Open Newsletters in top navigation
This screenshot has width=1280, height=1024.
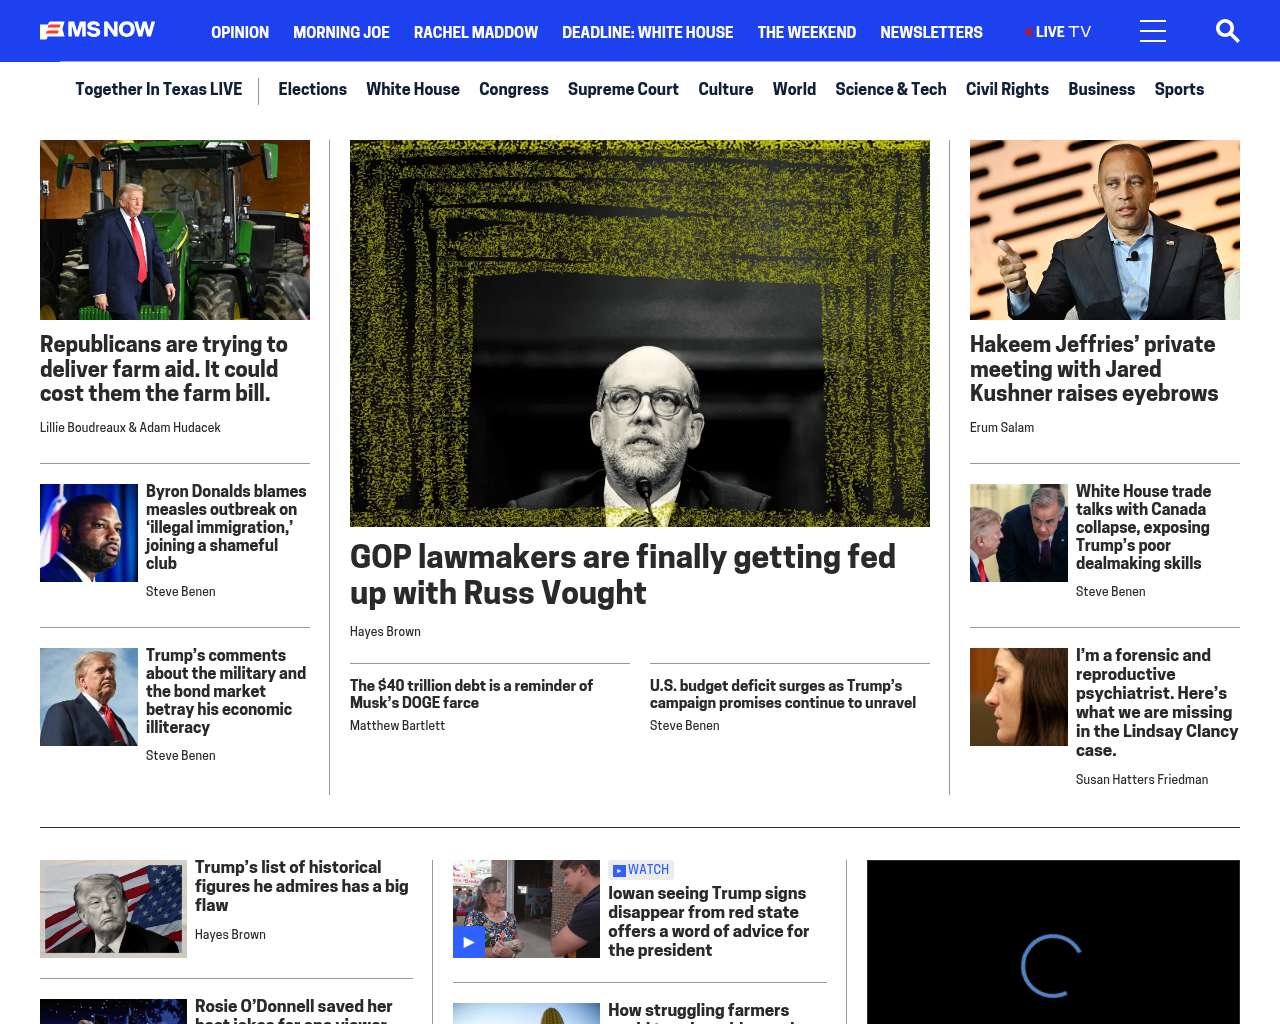coord(931,32)
